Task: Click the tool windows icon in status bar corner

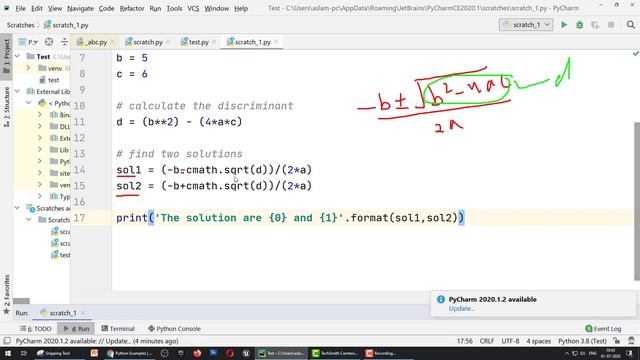Action: [x=7, y=341]
